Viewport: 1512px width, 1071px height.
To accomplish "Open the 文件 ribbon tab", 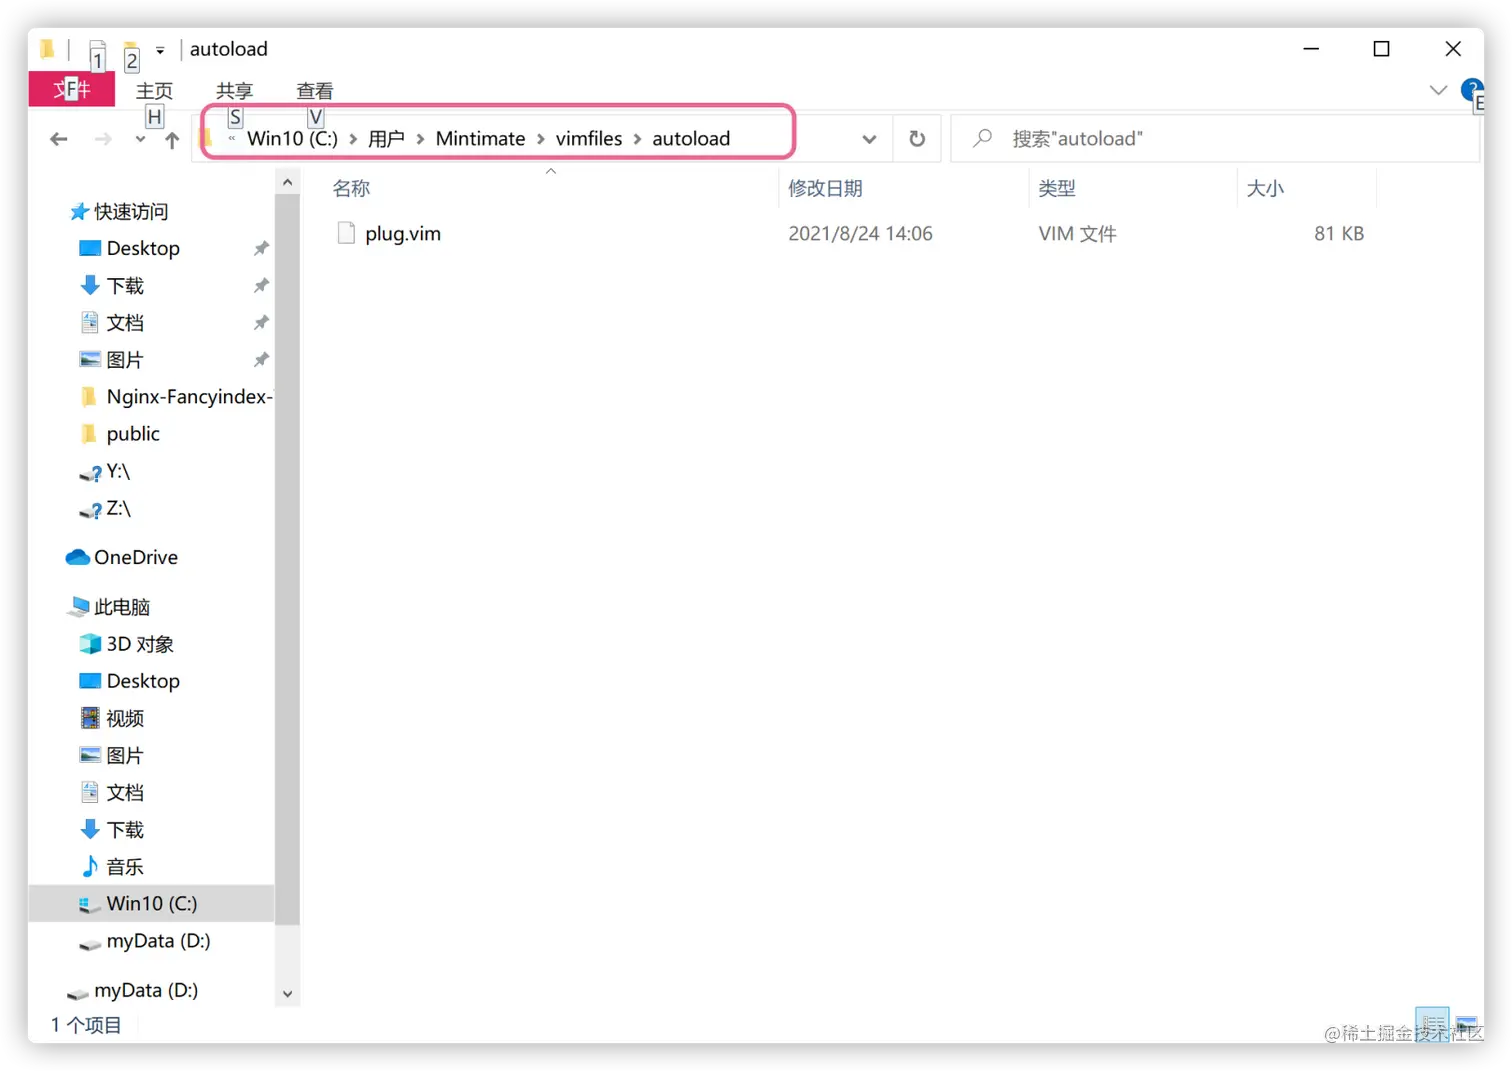I will pos(72,89).
